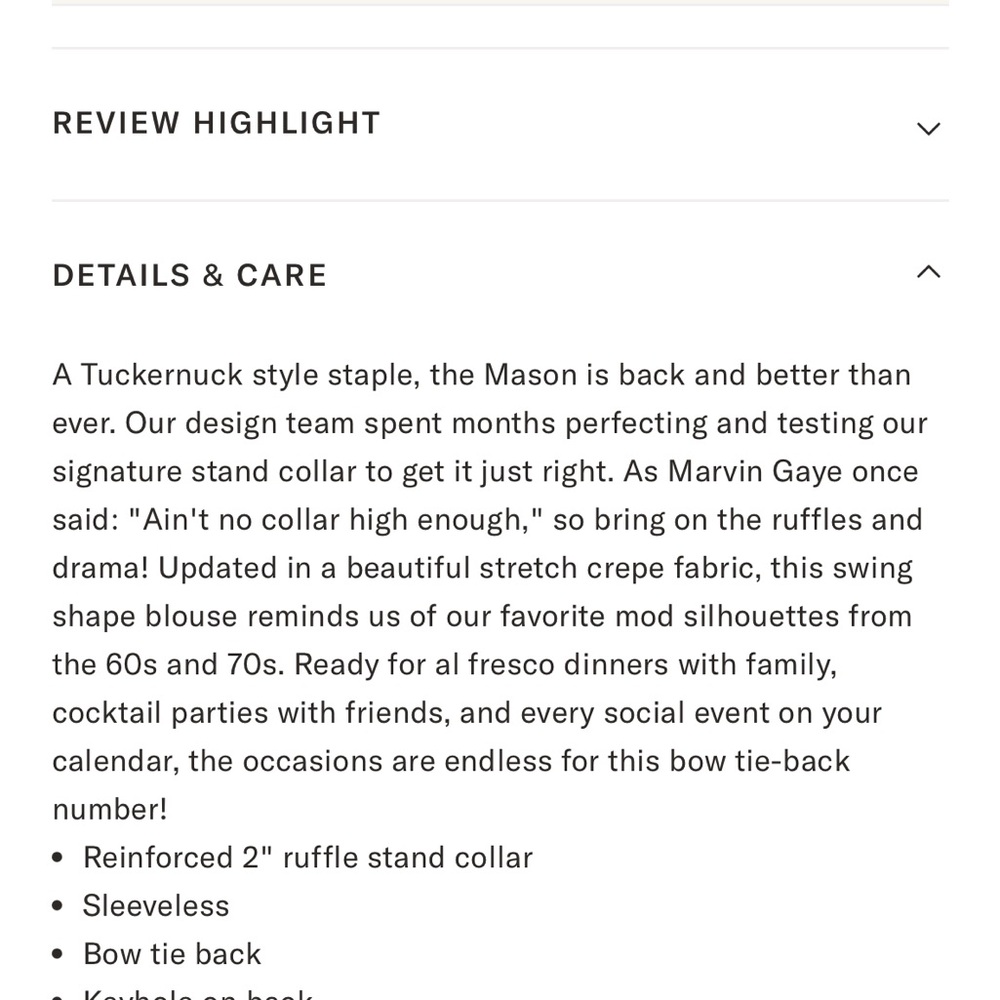The height and width of the screenshot is (1000, 1000).
Task: Collapse Details & Care using the up chevron
Action: [928, 272]
